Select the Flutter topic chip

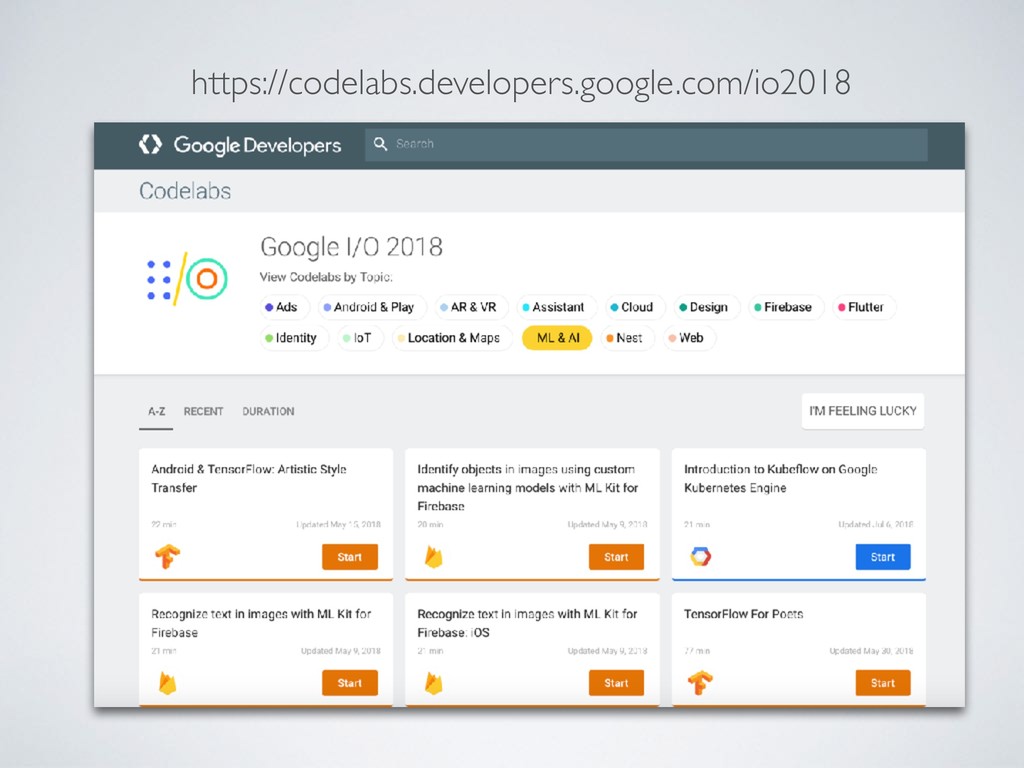(x=863, y=307)
